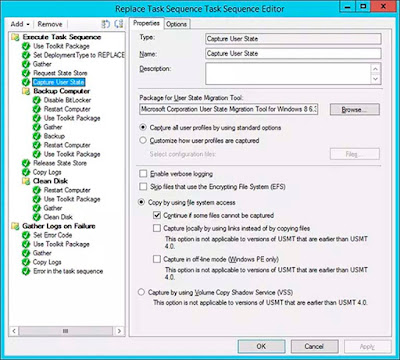Click the tree panel's horizontal scrollbar thumb
The height and width of the screenshot is (360, 400).
(x=65, y=331)
